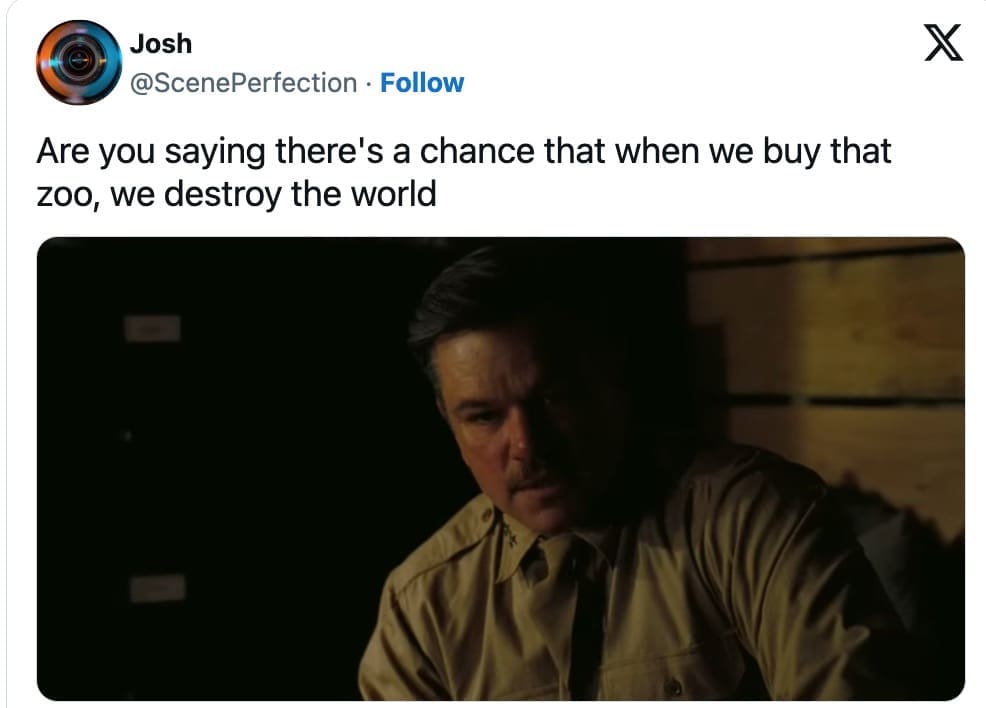
Task: Open the tweet text about buying that zoo
Action: 463,172
